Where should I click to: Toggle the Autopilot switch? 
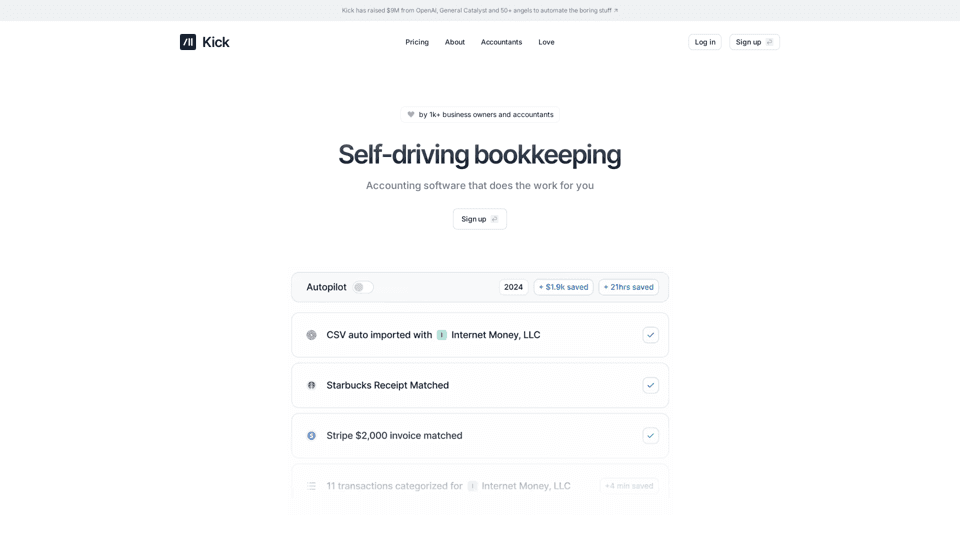click(362, 287)
